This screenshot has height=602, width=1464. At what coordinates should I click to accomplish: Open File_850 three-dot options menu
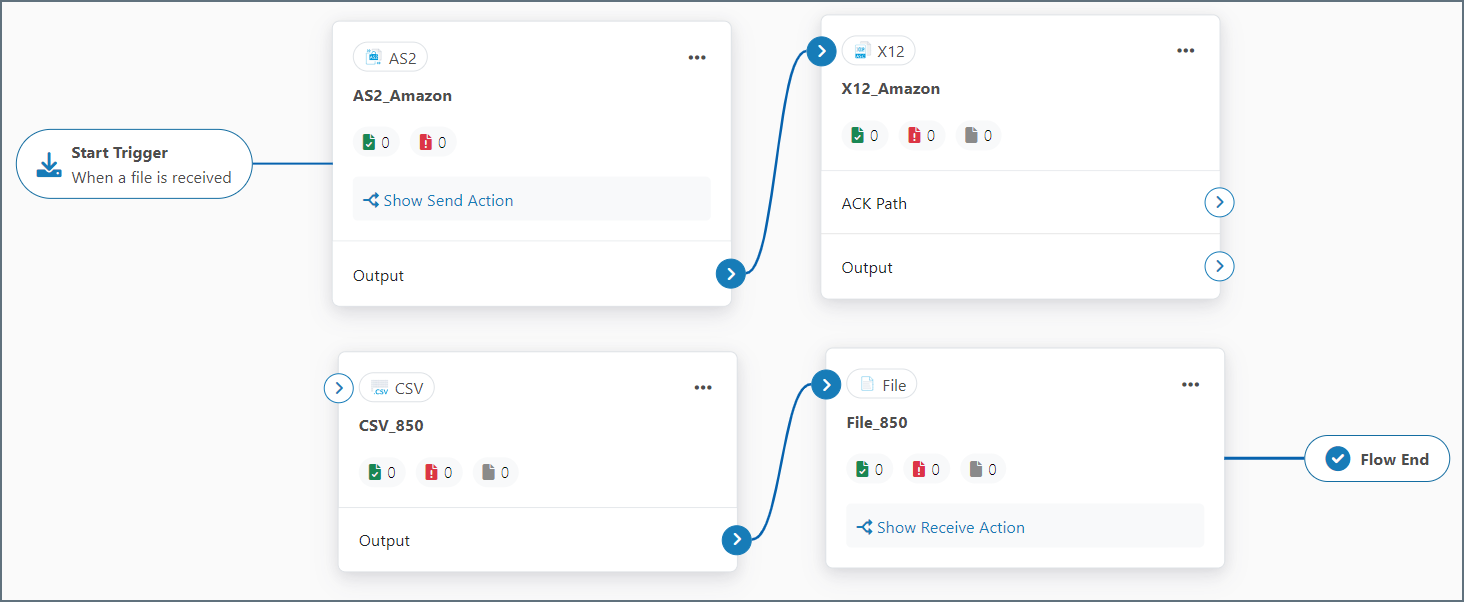click(x=1190, y=384)
